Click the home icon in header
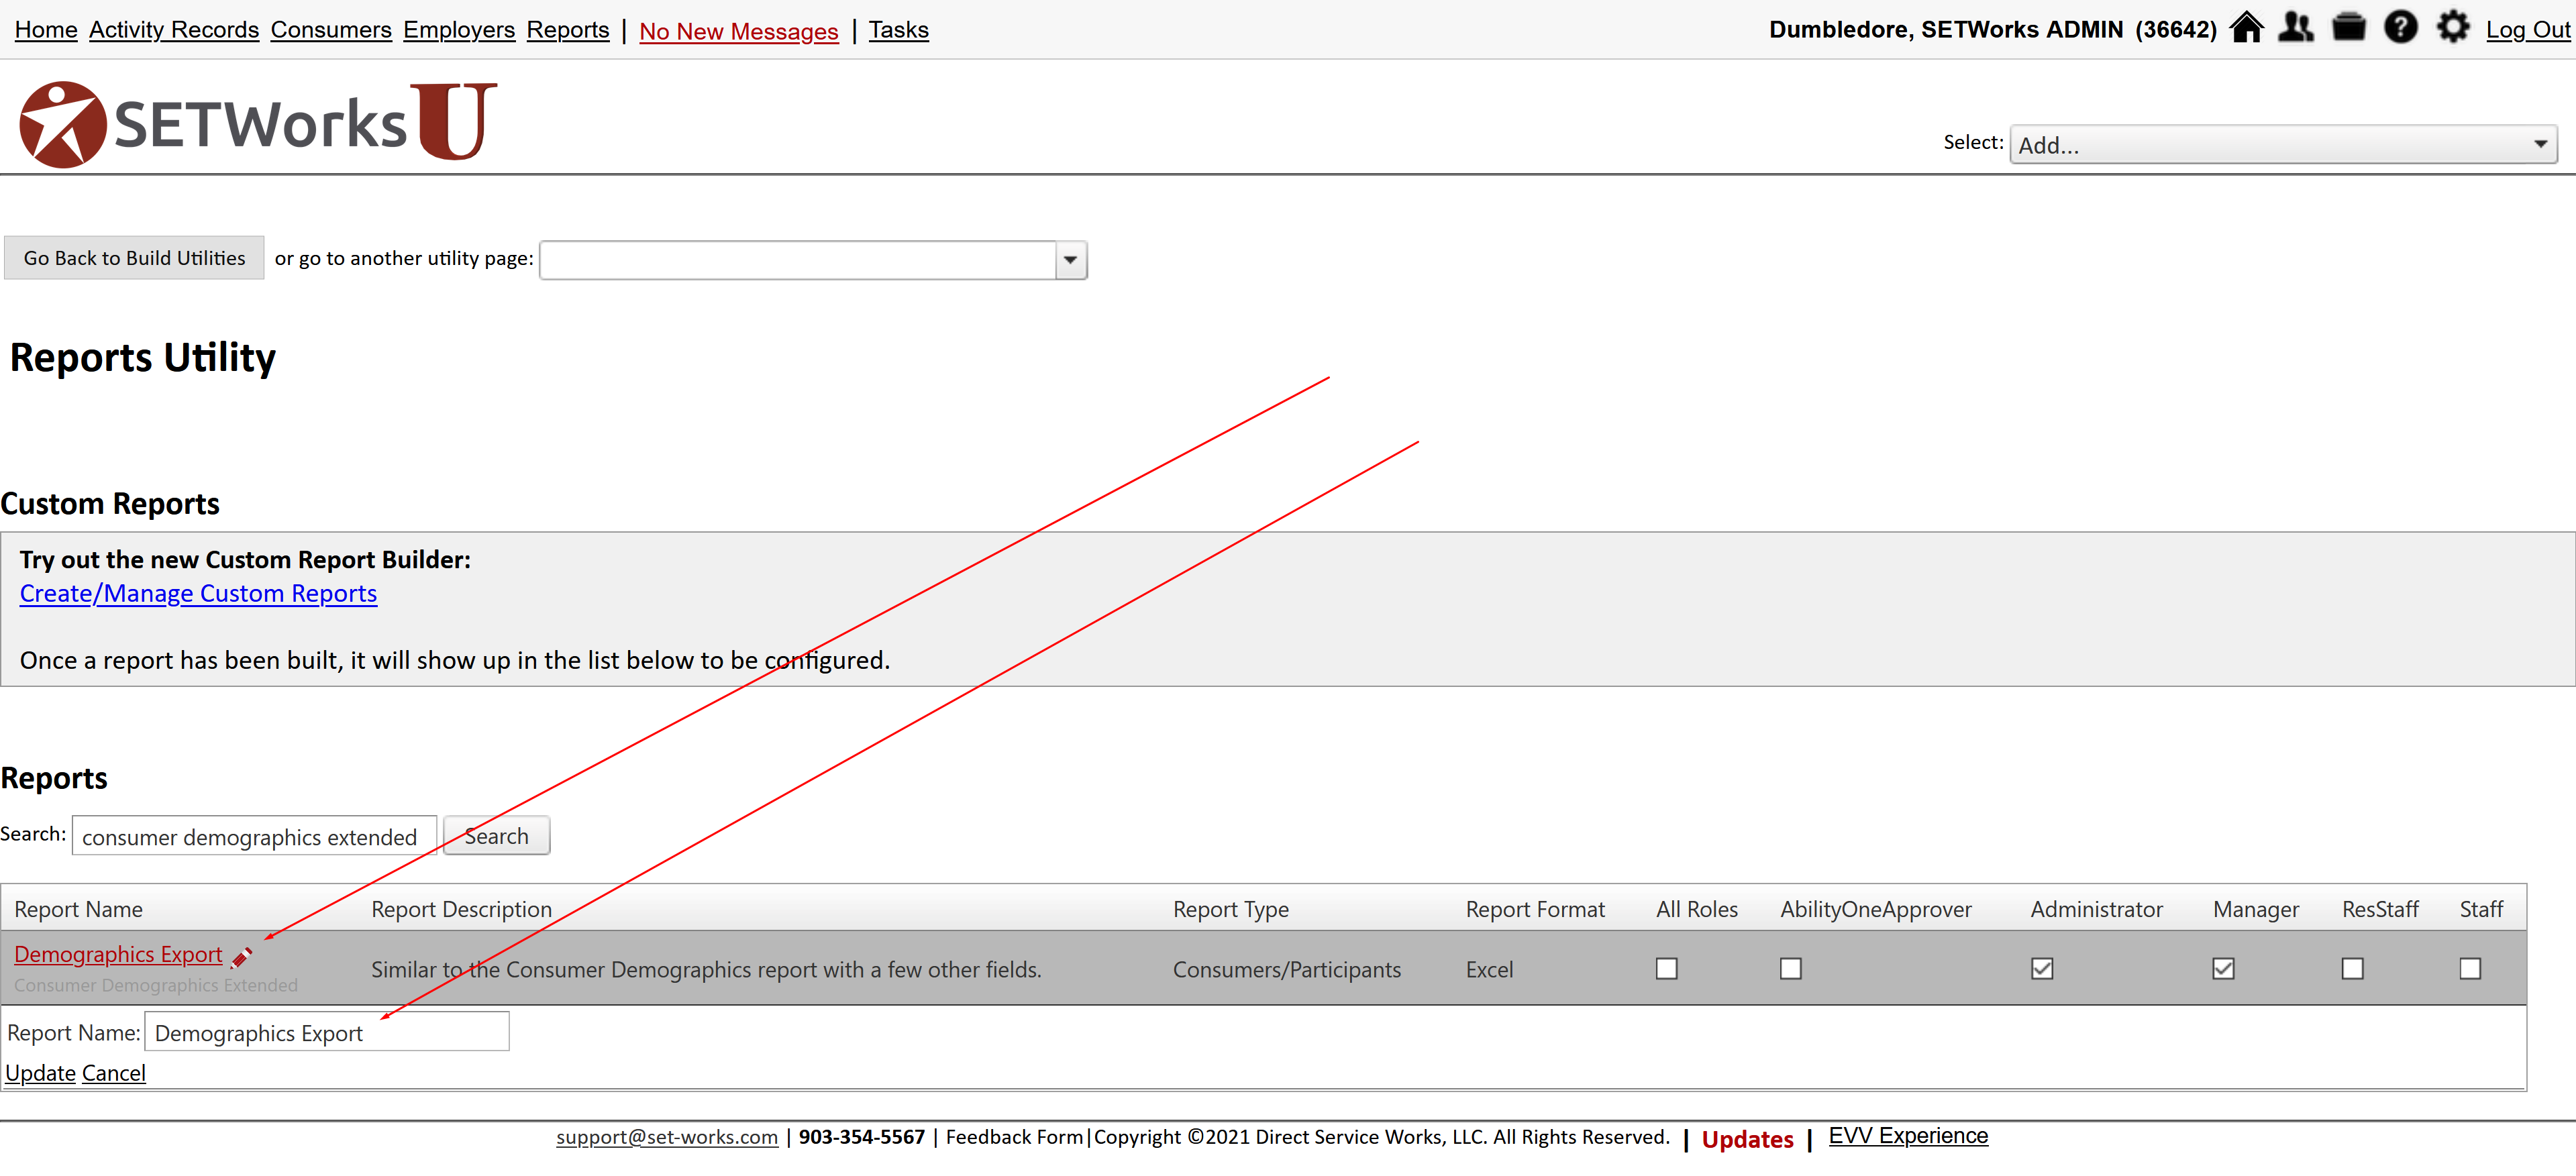The image size is (2576, 1176). [x=2246, y=27]
